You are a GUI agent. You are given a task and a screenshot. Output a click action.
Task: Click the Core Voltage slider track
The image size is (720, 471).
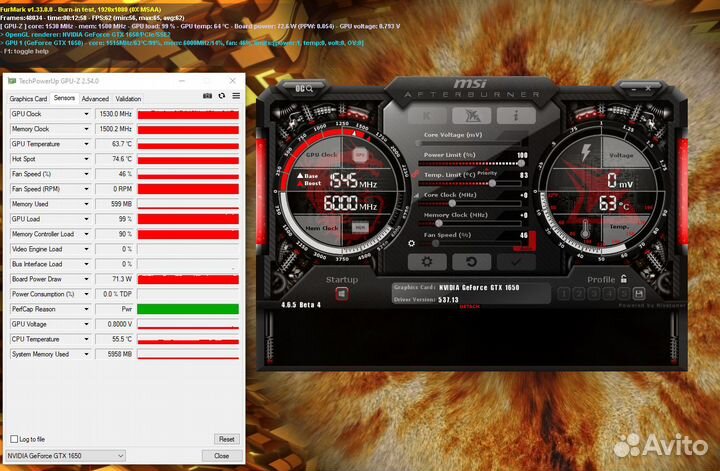(470, 143)
